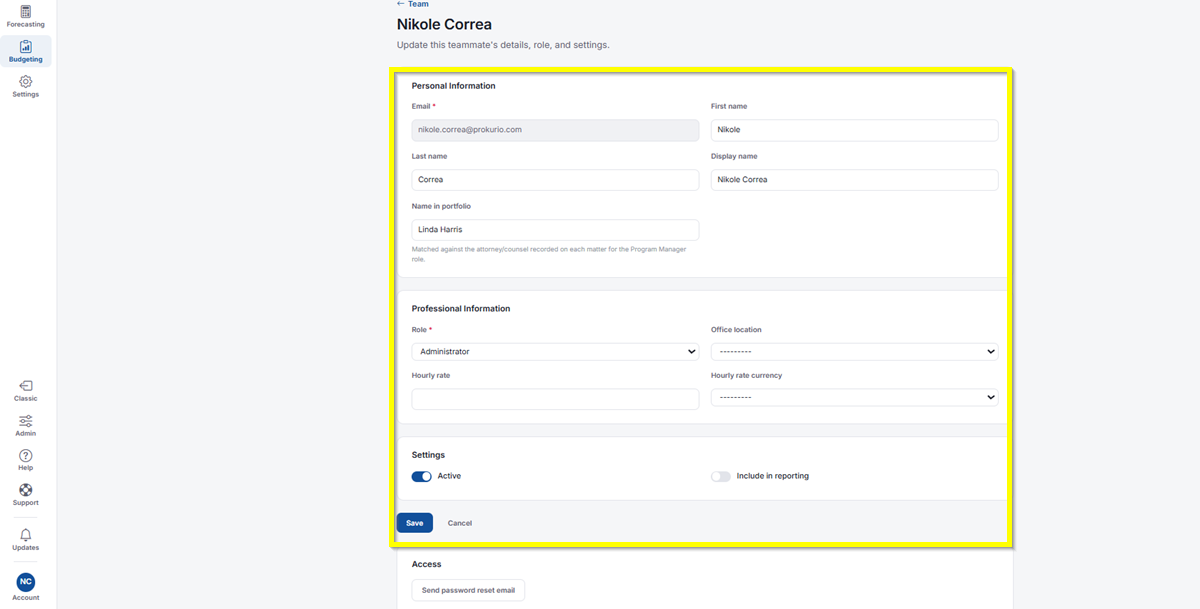This screenshot has height=609, width=1200.
Task: Open the Help question mark icon
Action: [x=25, y=456]
